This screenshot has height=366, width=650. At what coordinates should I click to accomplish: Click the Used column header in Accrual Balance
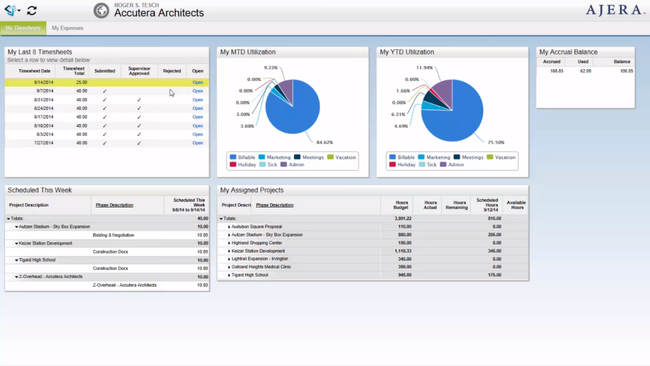[x=583, y=62]
